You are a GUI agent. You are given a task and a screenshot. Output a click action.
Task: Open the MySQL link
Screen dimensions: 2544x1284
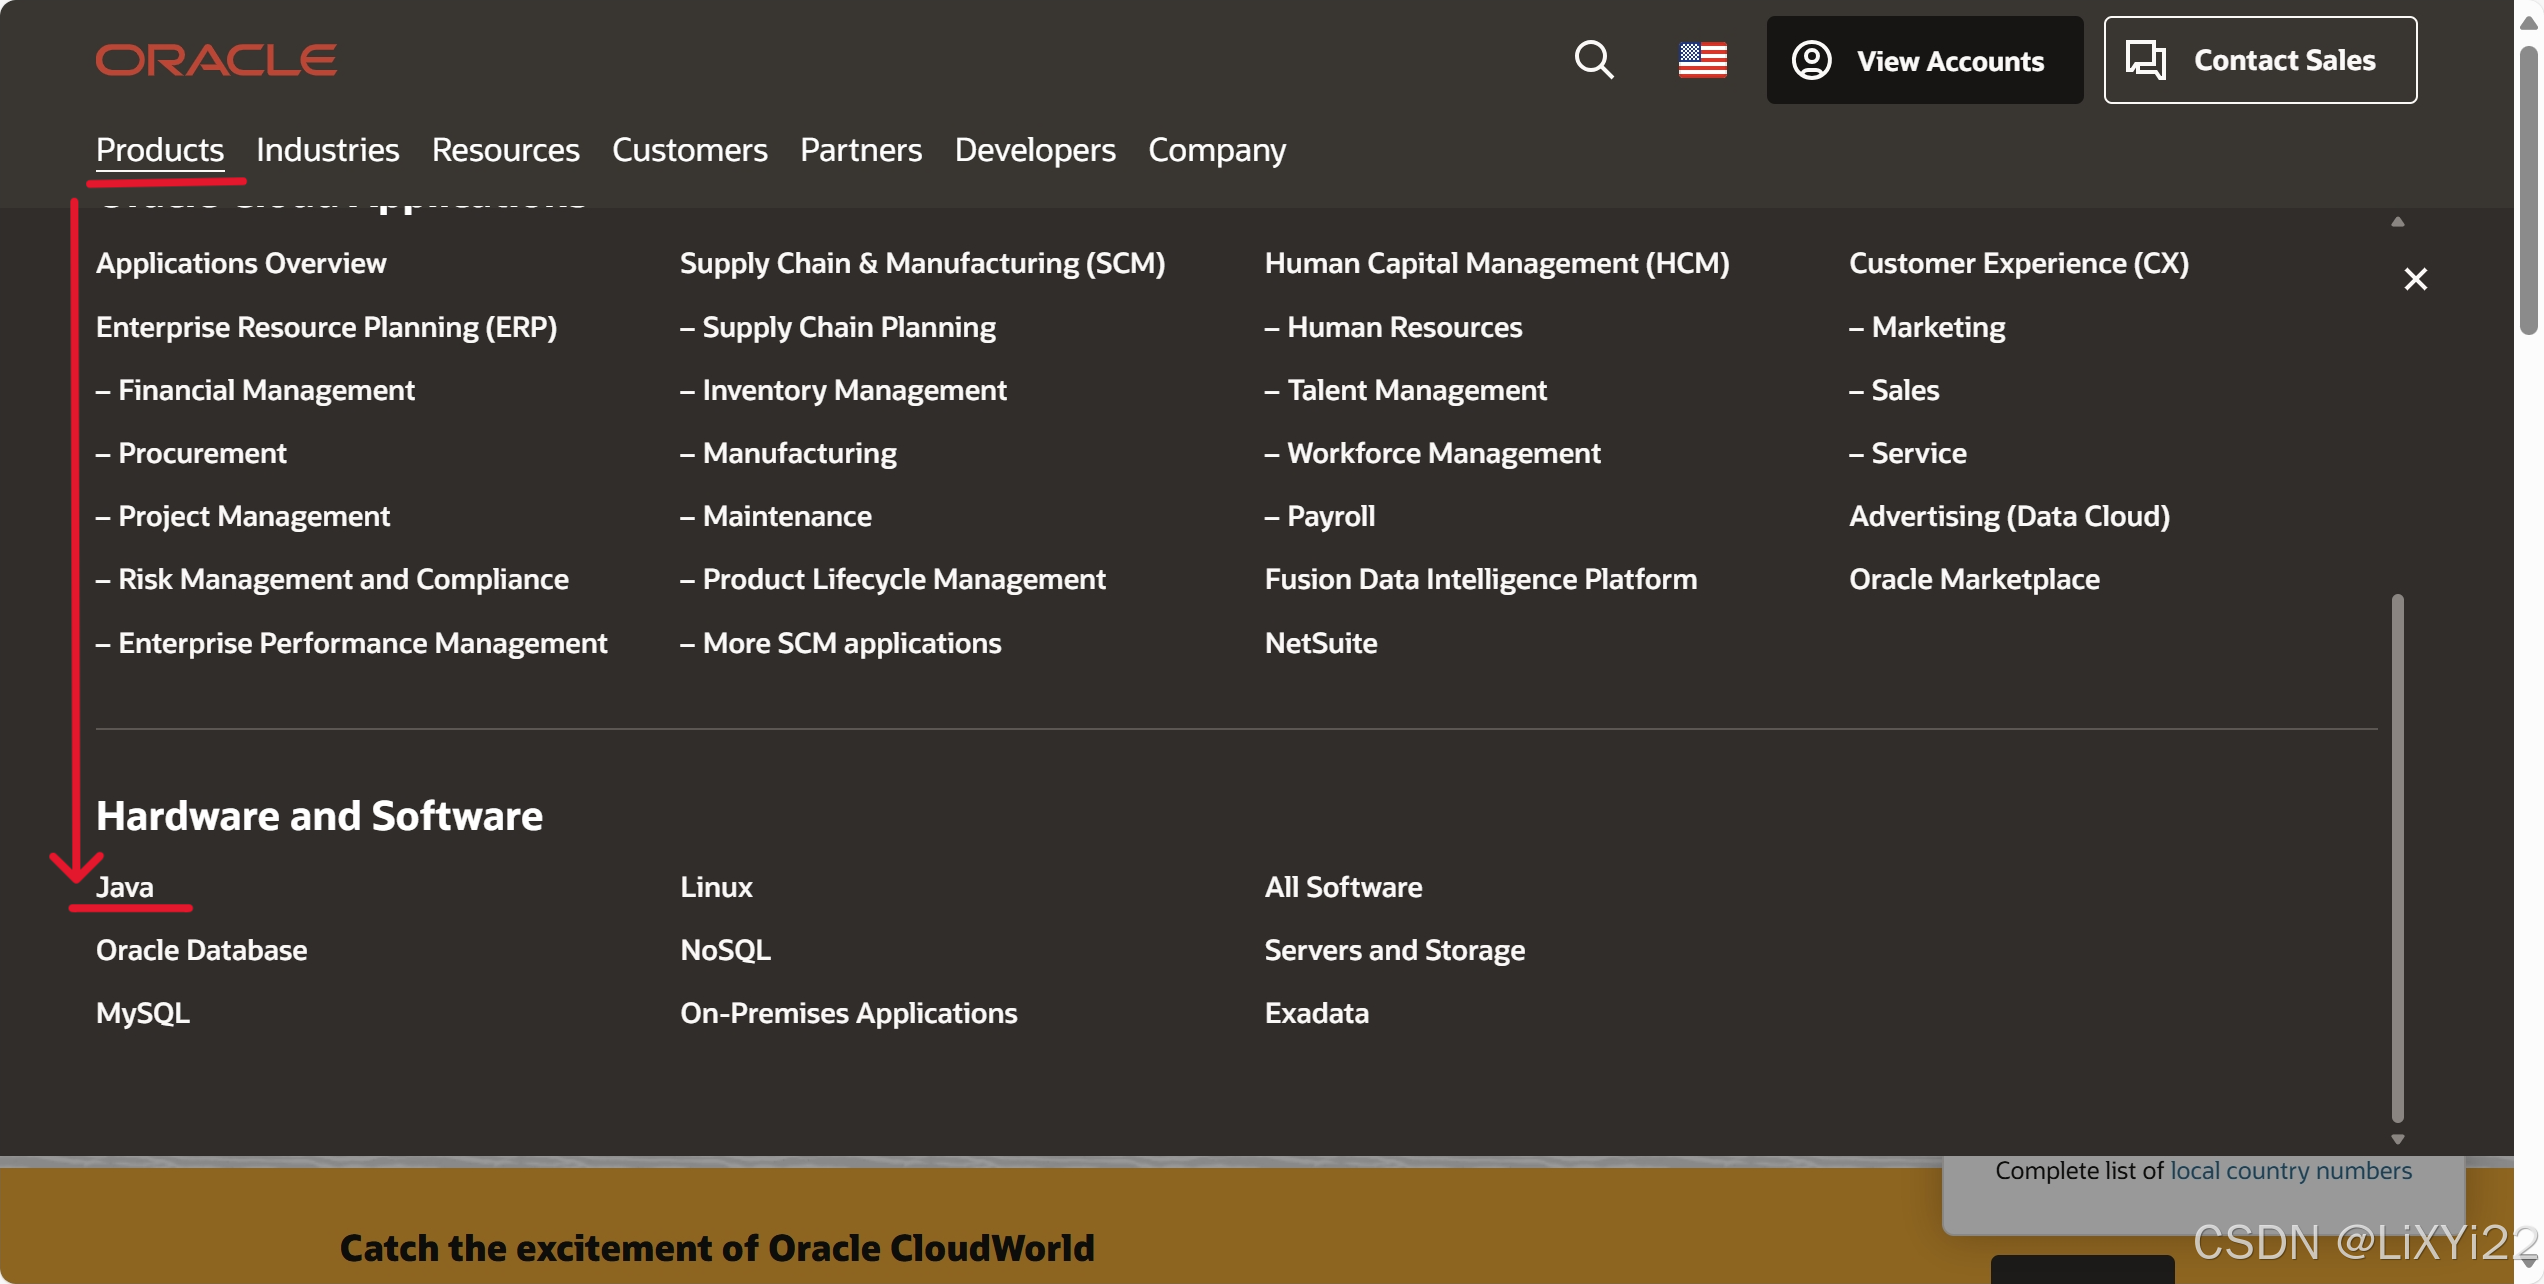pyautogui.click(x=143, y=1013)
